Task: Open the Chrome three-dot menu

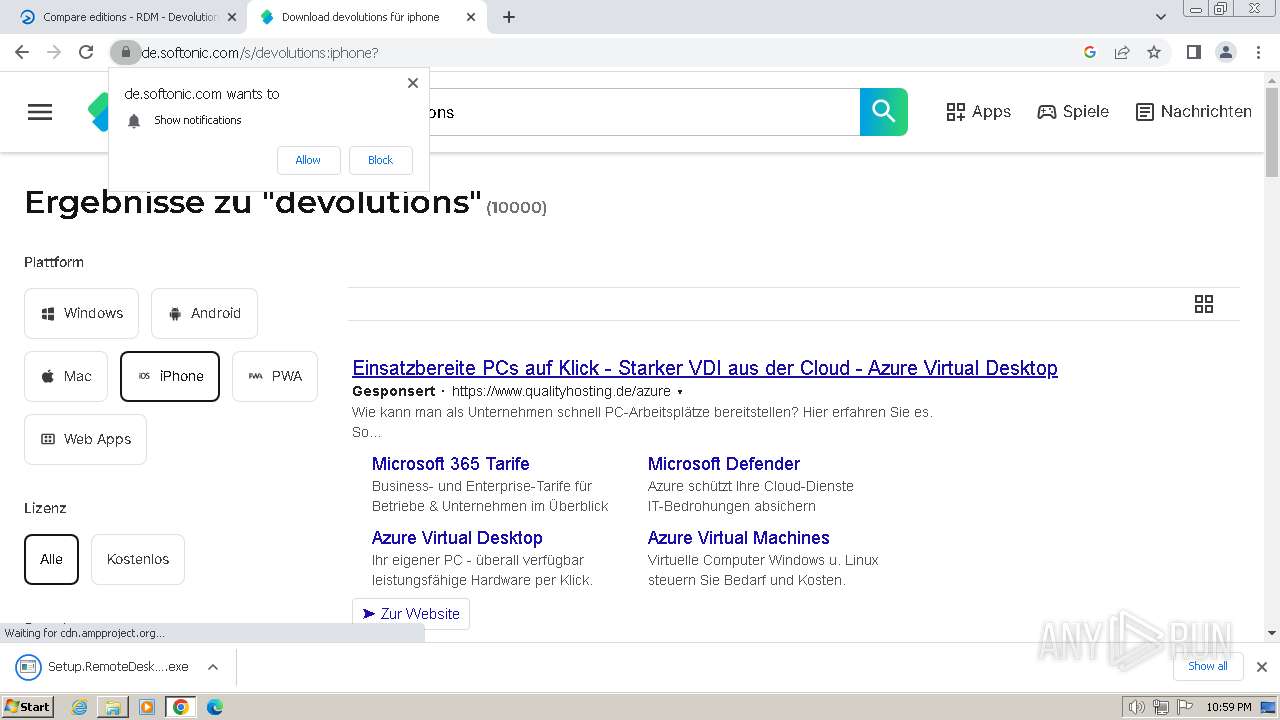Action: pyautogui.click(x=1258, y=52)
